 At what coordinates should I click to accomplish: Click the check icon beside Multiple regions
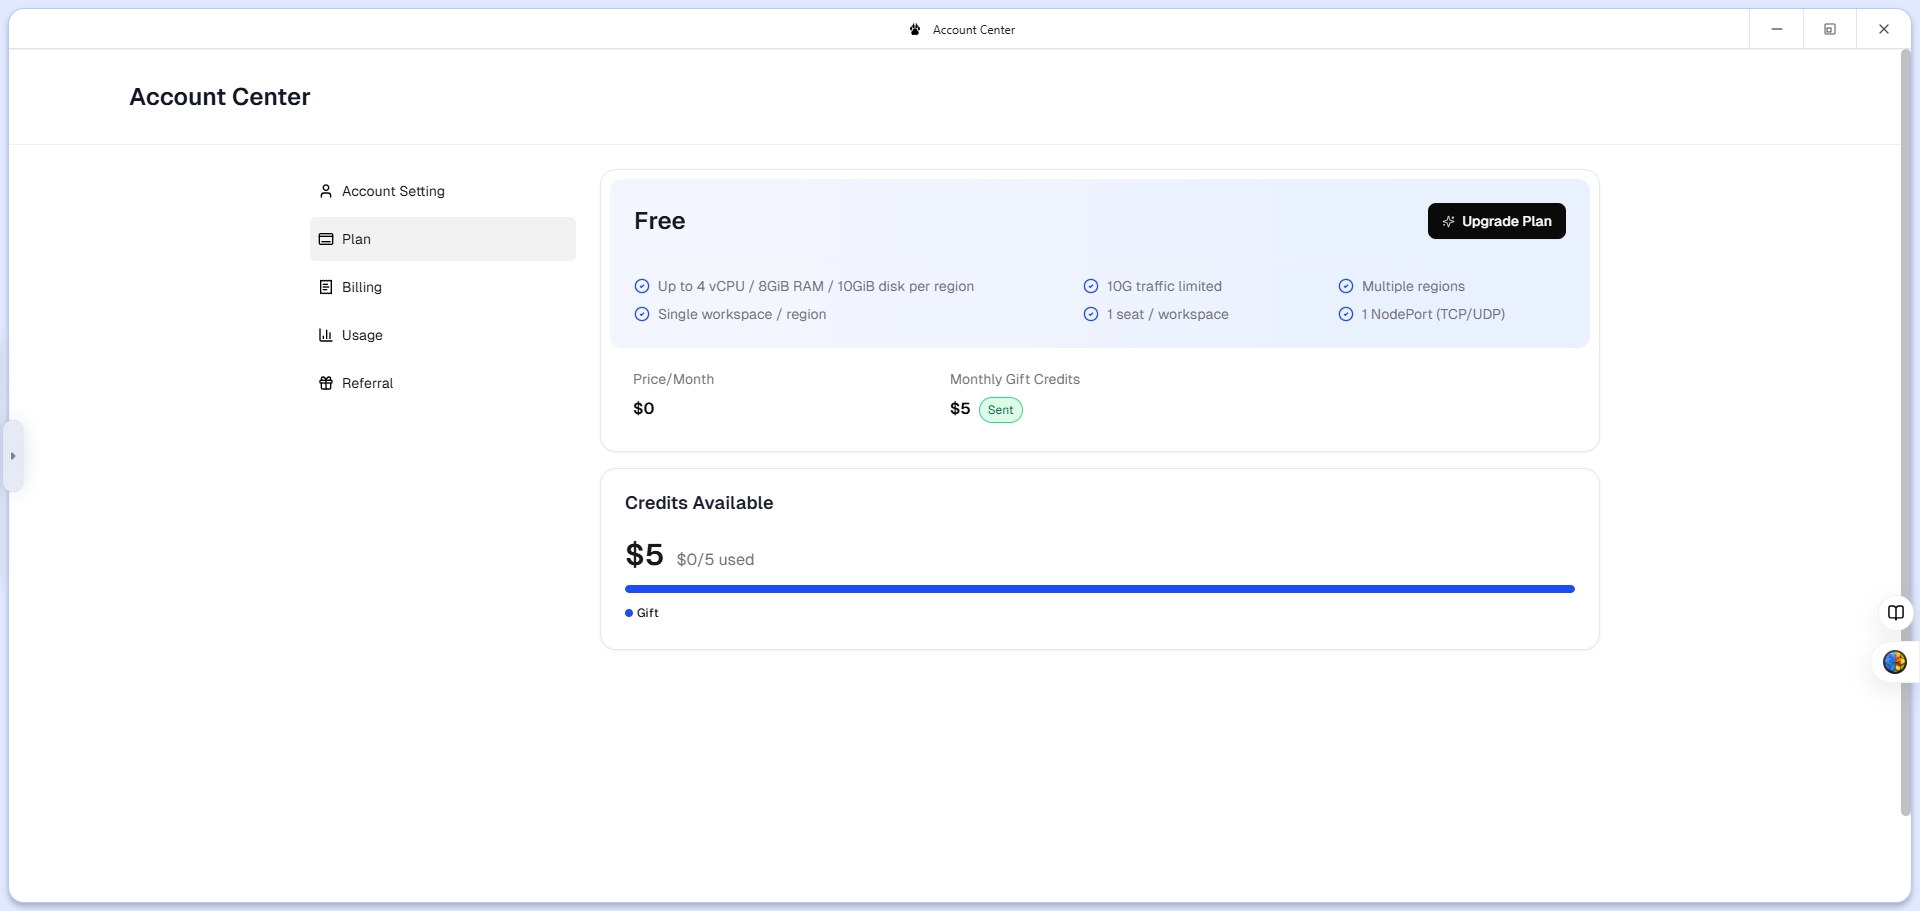[1346, 286]
